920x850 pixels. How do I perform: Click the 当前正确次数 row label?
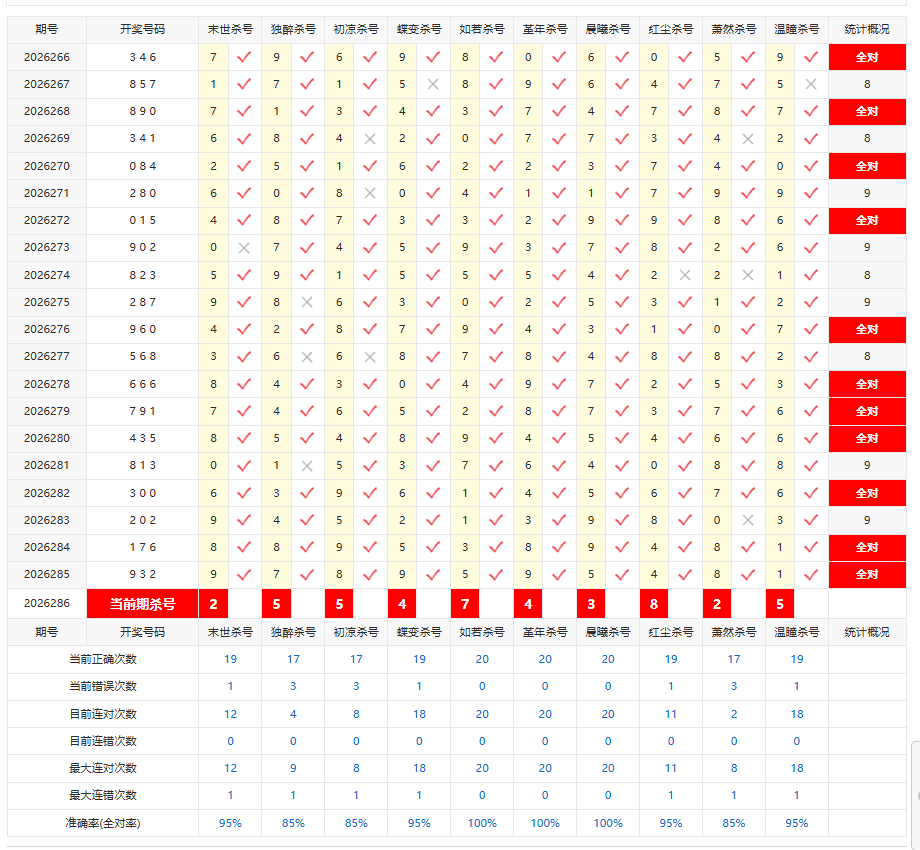pos(103,659)
